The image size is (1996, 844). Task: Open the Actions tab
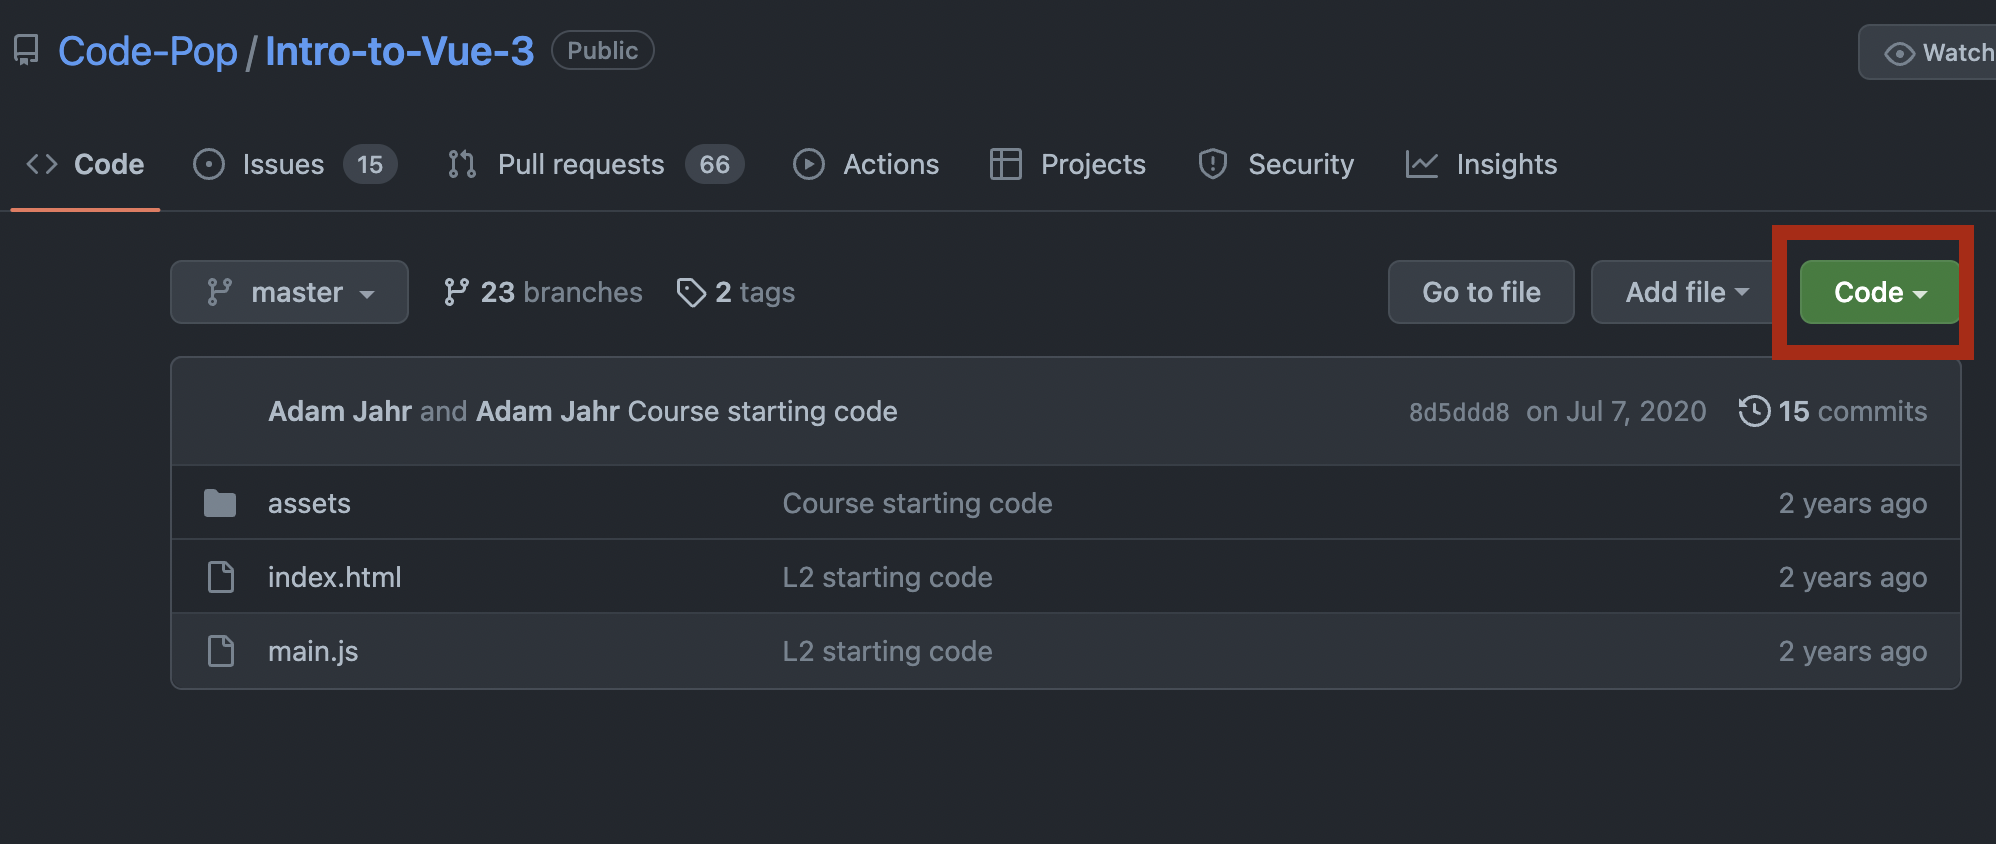click(866, 164)
